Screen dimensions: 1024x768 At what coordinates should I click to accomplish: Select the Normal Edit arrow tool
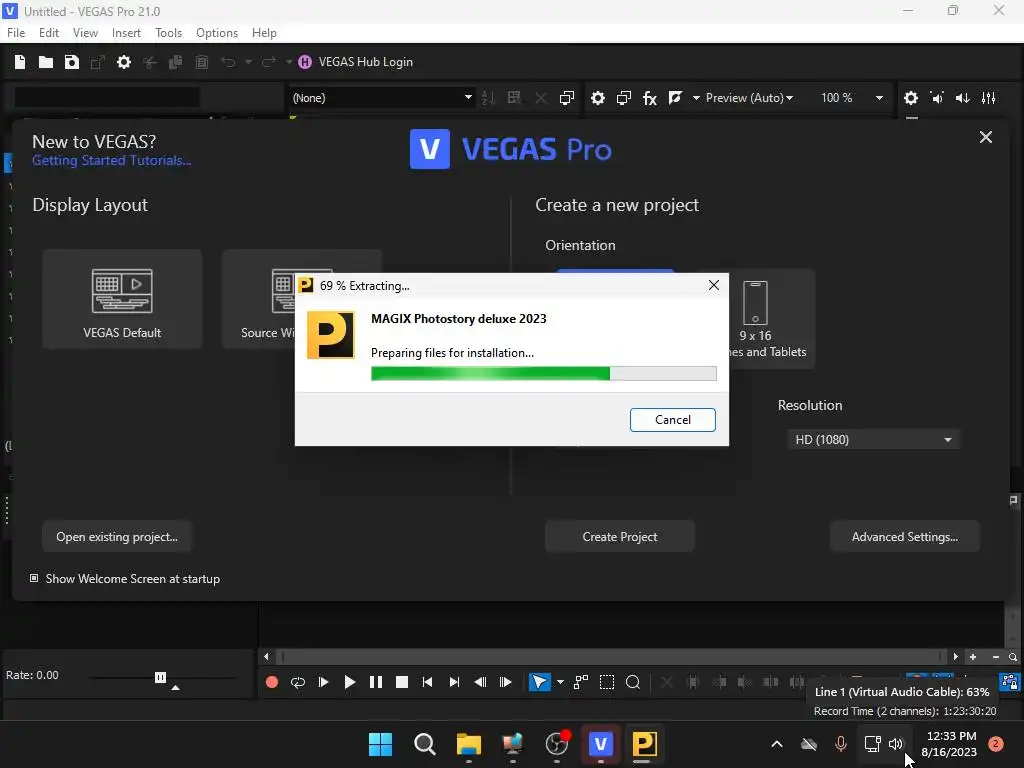[x=539, y=682]
